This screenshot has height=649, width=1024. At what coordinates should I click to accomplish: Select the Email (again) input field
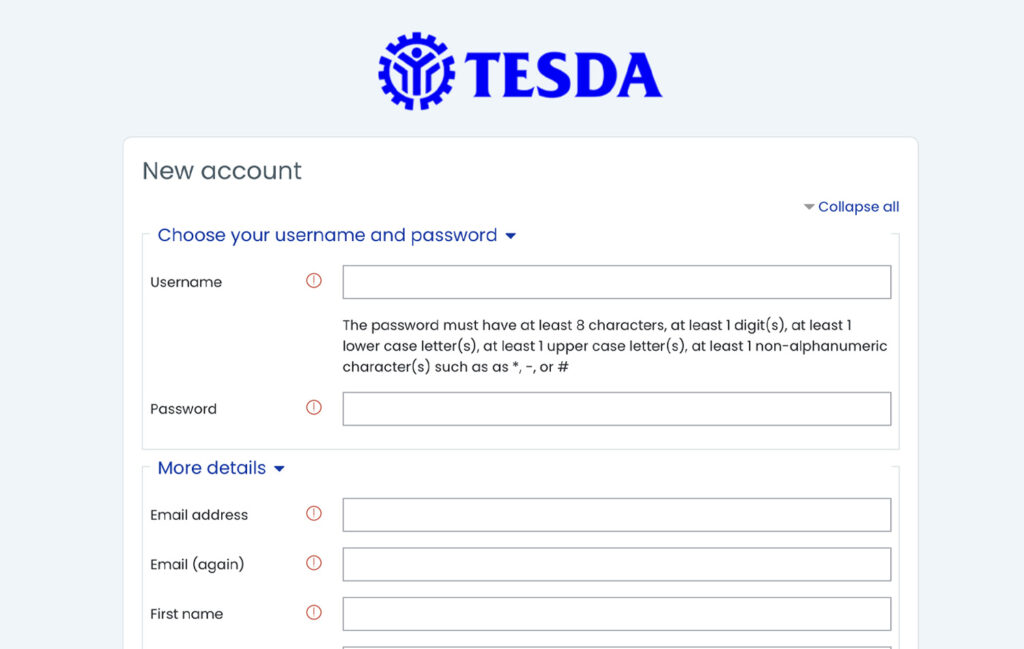[x=616, y=563]
